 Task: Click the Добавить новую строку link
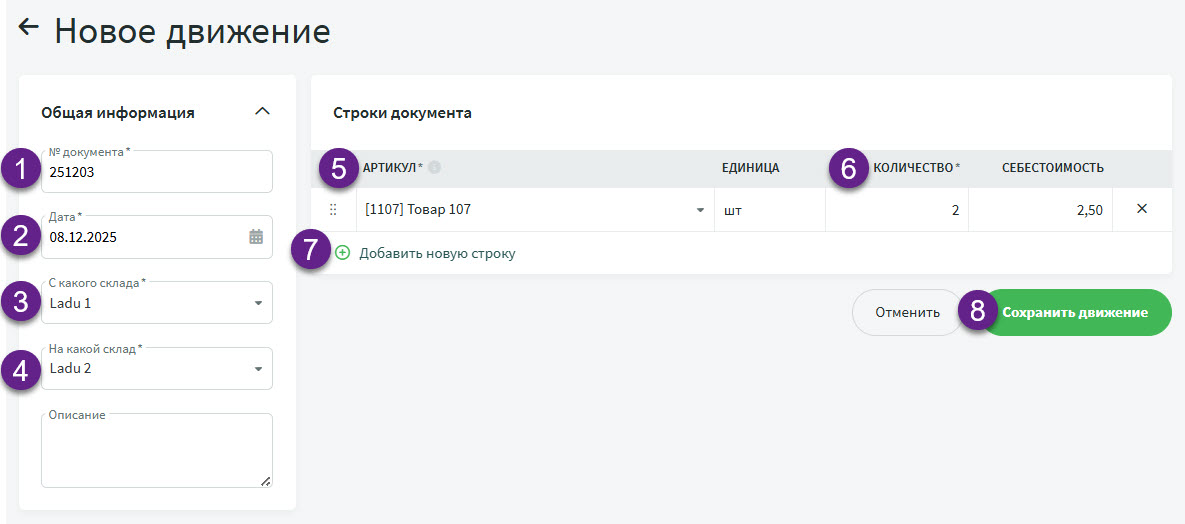tap(437, 254)
